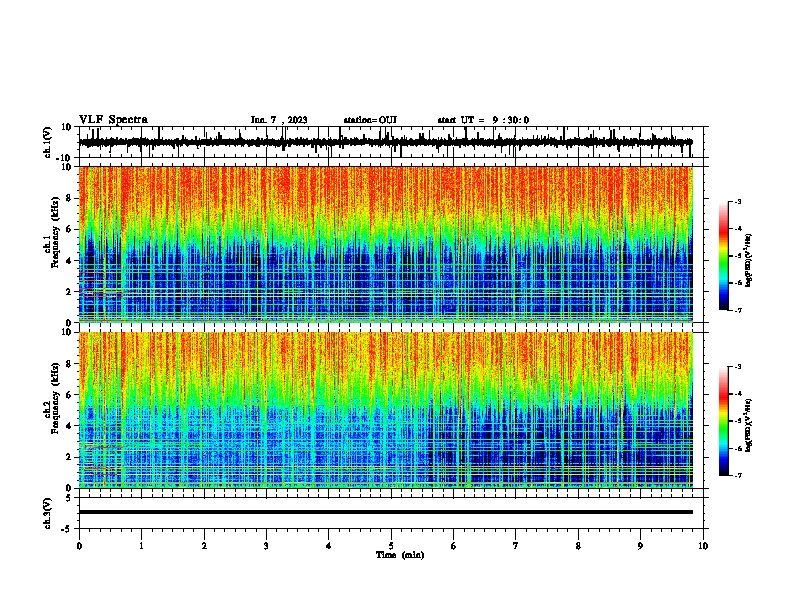Click time axis tick label "2"
The image size is (792, 612).
click(204, 546)
